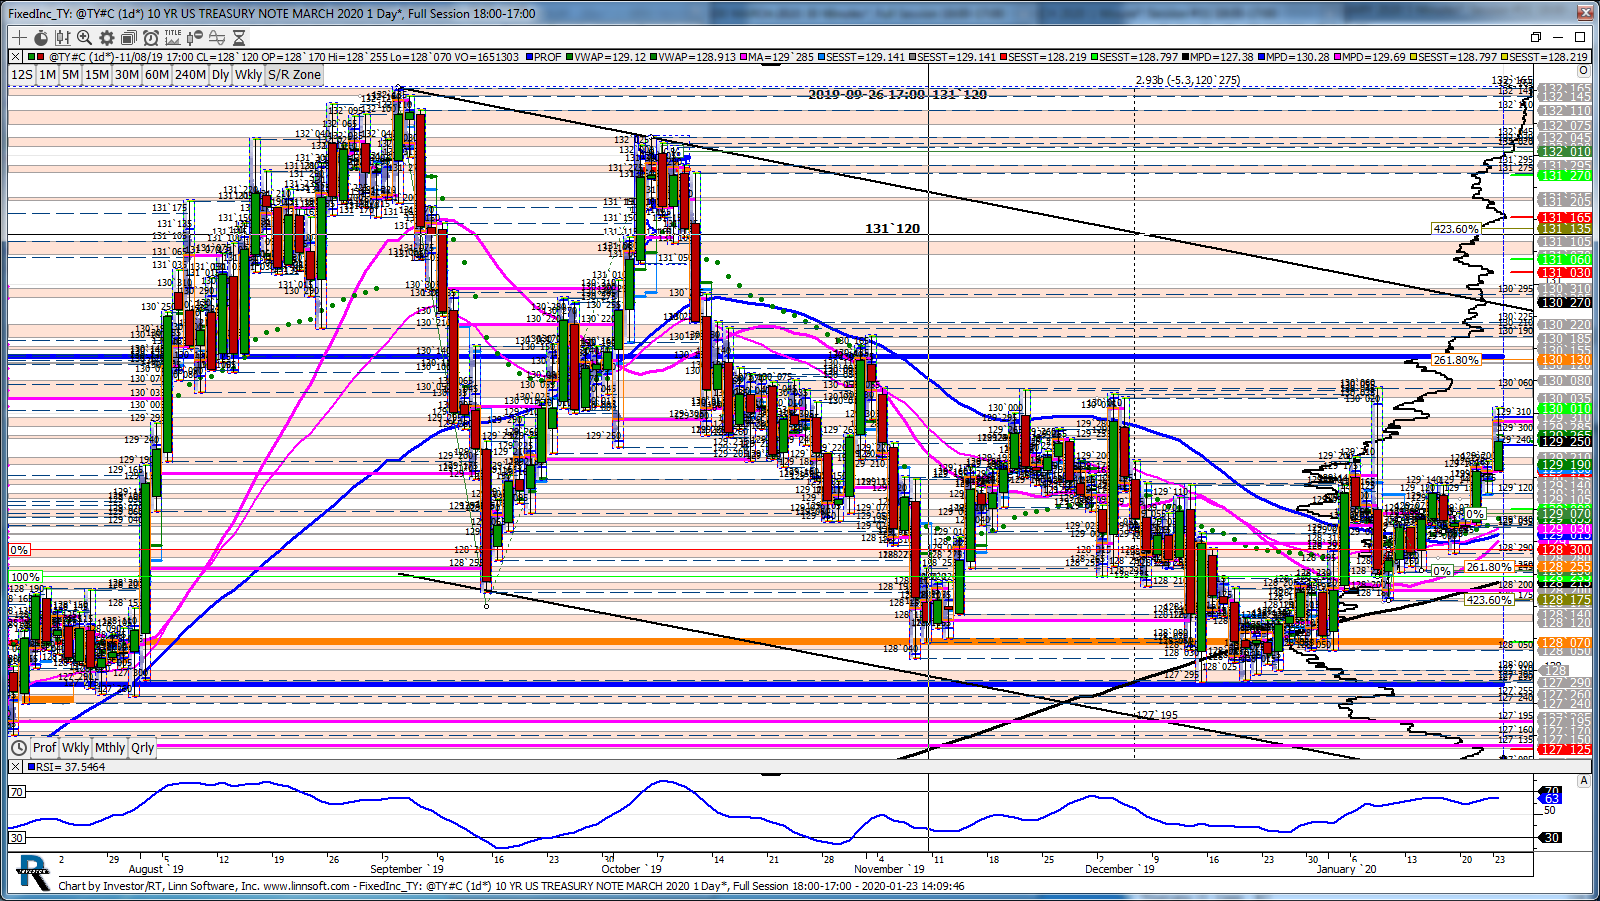Click the MA=129`285 indicator label

click(776, 57)
